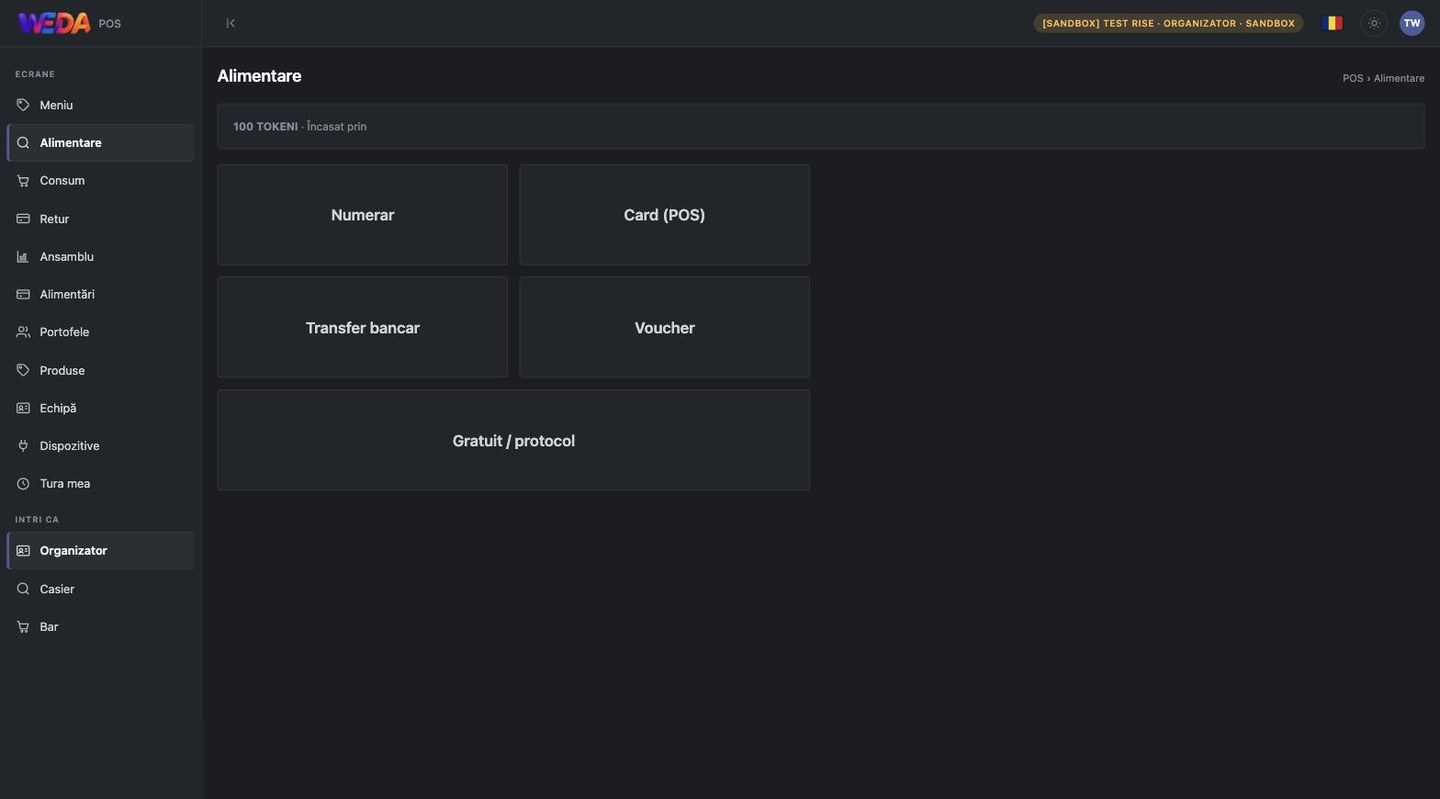Viewport: 1440px width, 799px height.
Task: Click the 100 TOKENI summary bar
Action: pos(821,127)
